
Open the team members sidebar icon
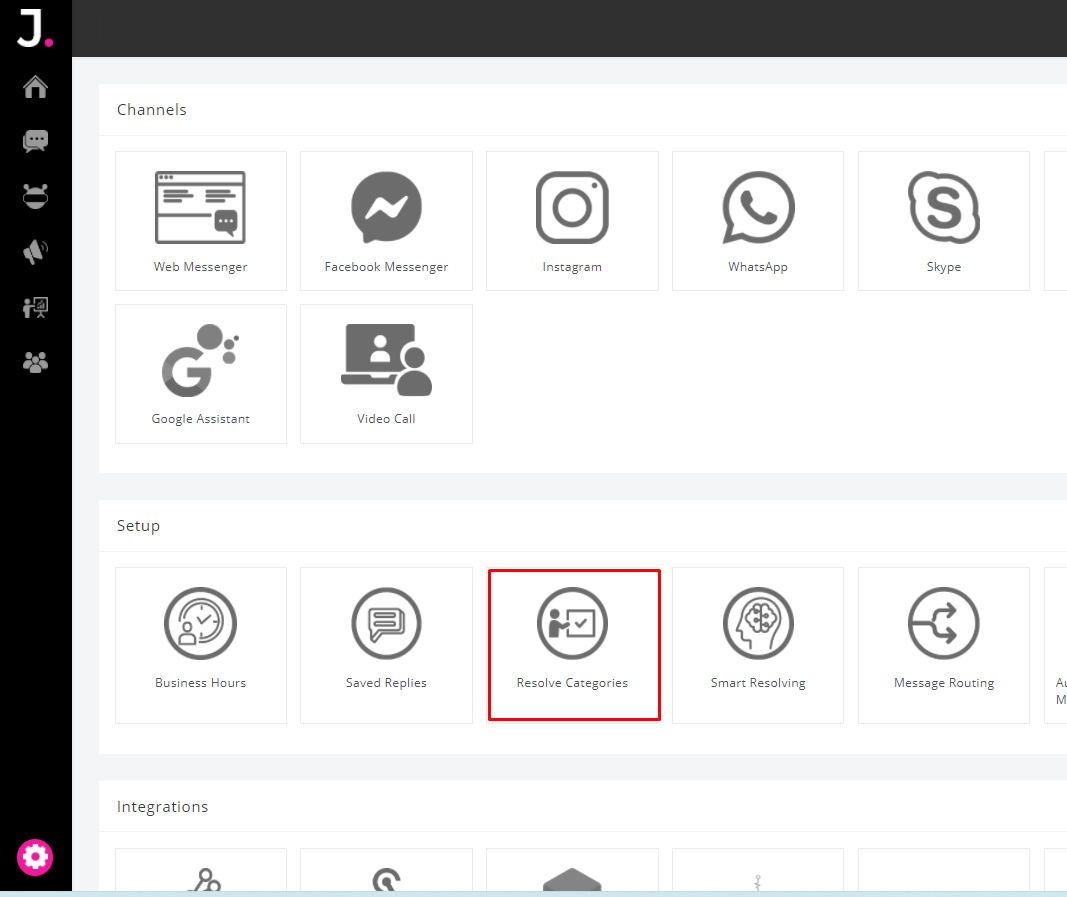coord(35,362)
